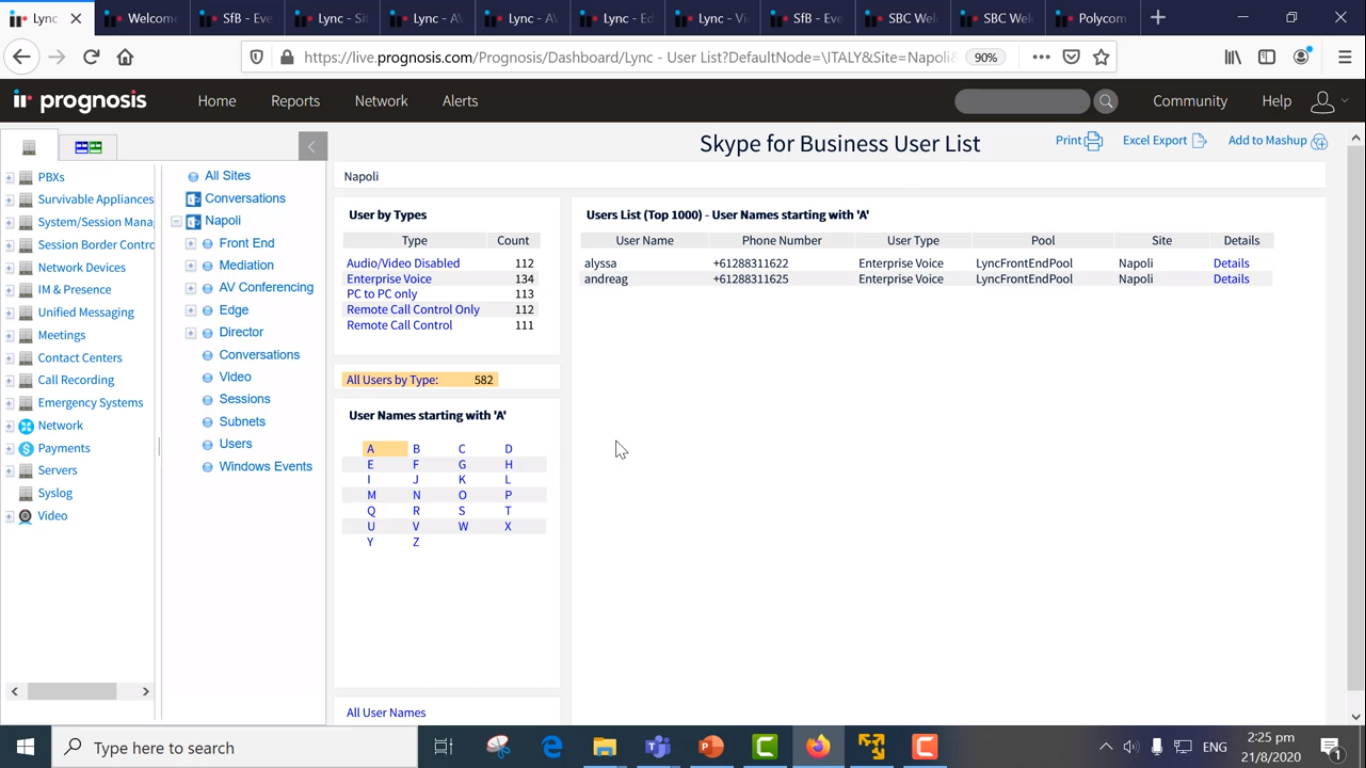Open Camtasia green icon in taskbar

tap(765, 747)
